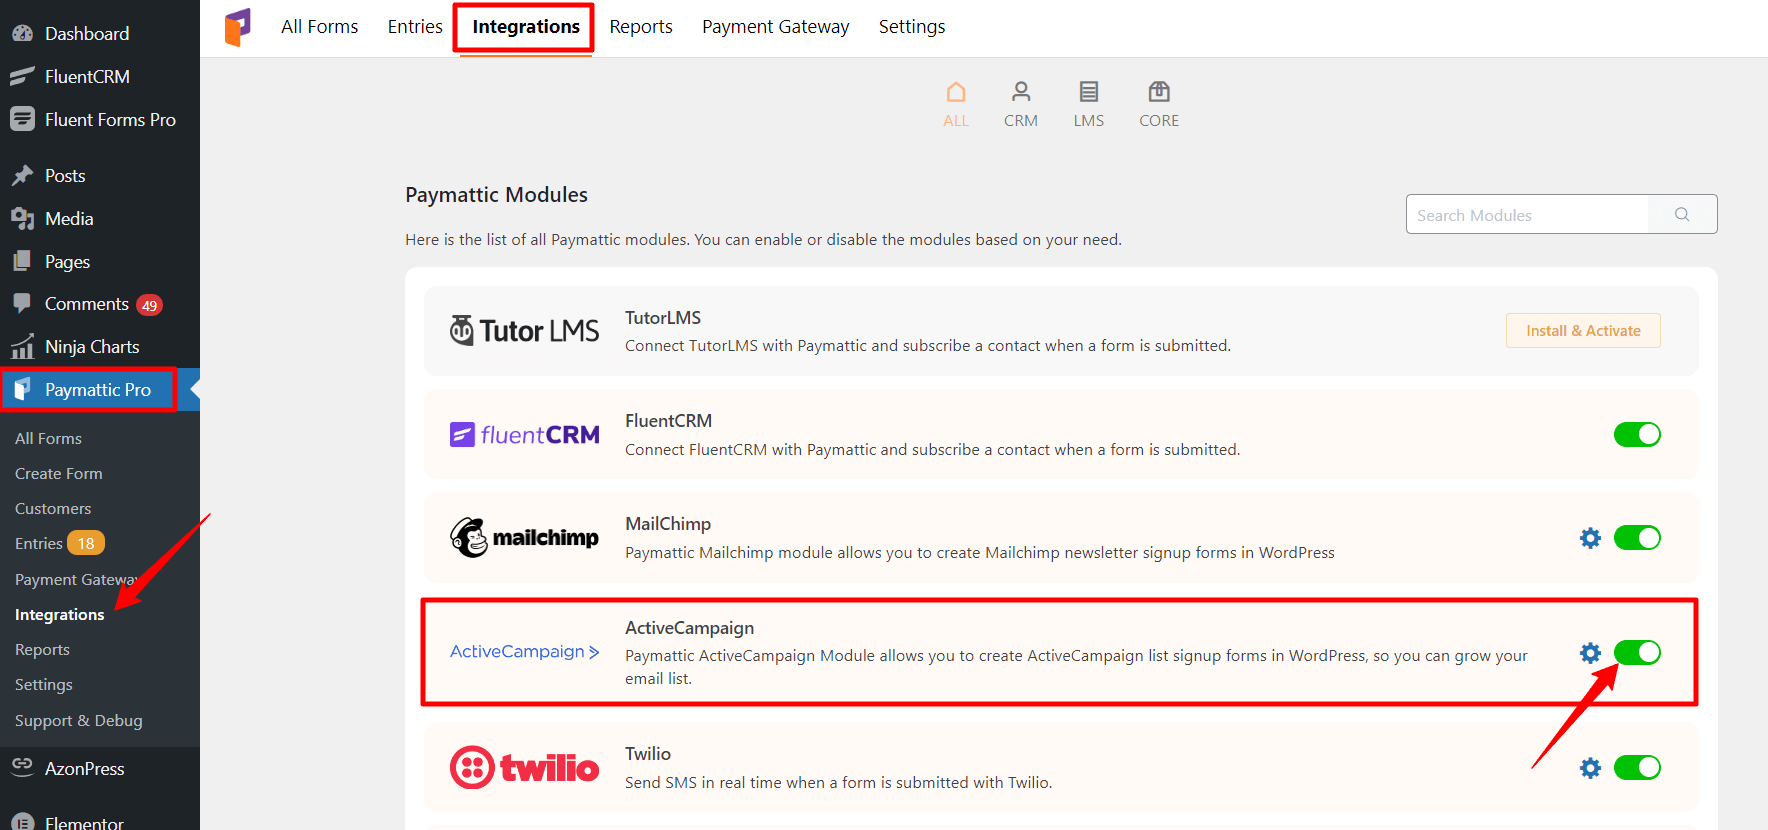Filter modules by LMS list icon
This screenshot has width=1768, height=830.
coord(1089,92)
